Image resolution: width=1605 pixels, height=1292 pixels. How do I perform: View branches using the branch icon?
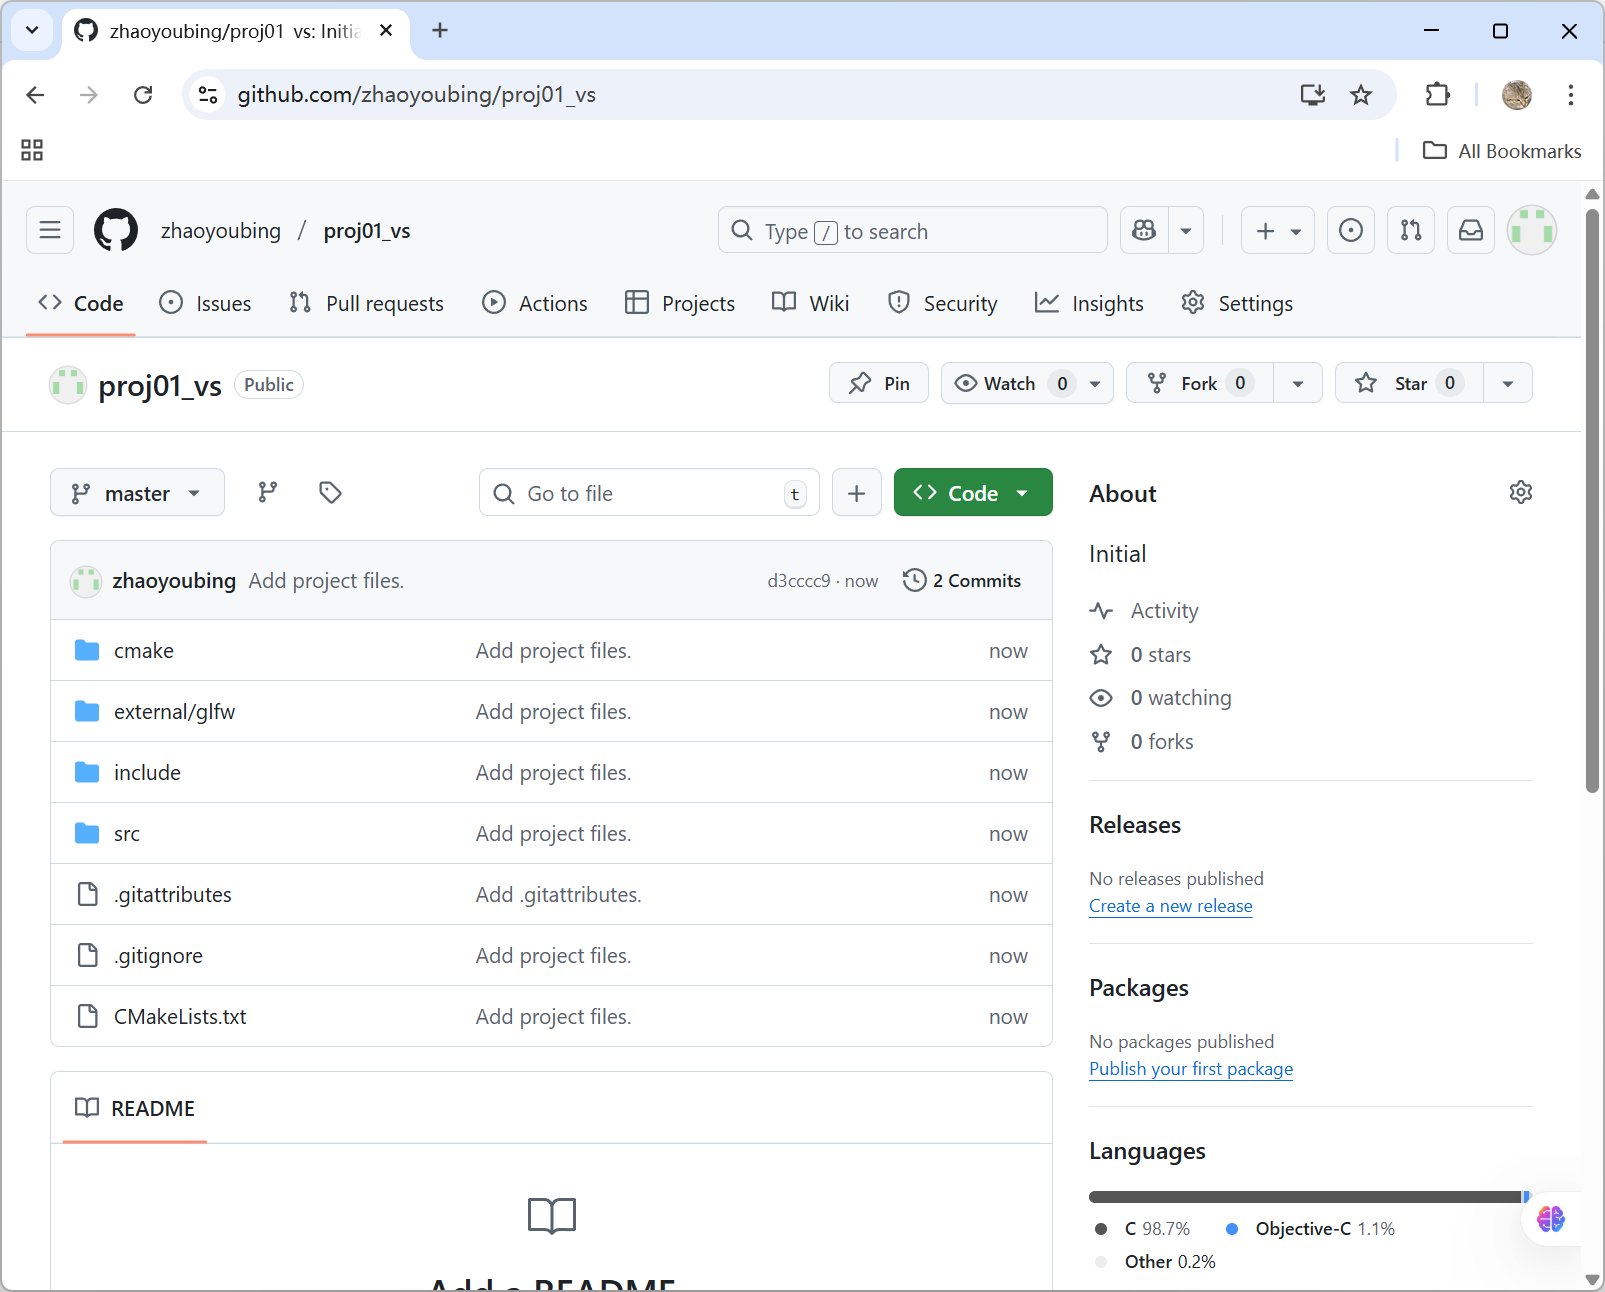point(267,493)
